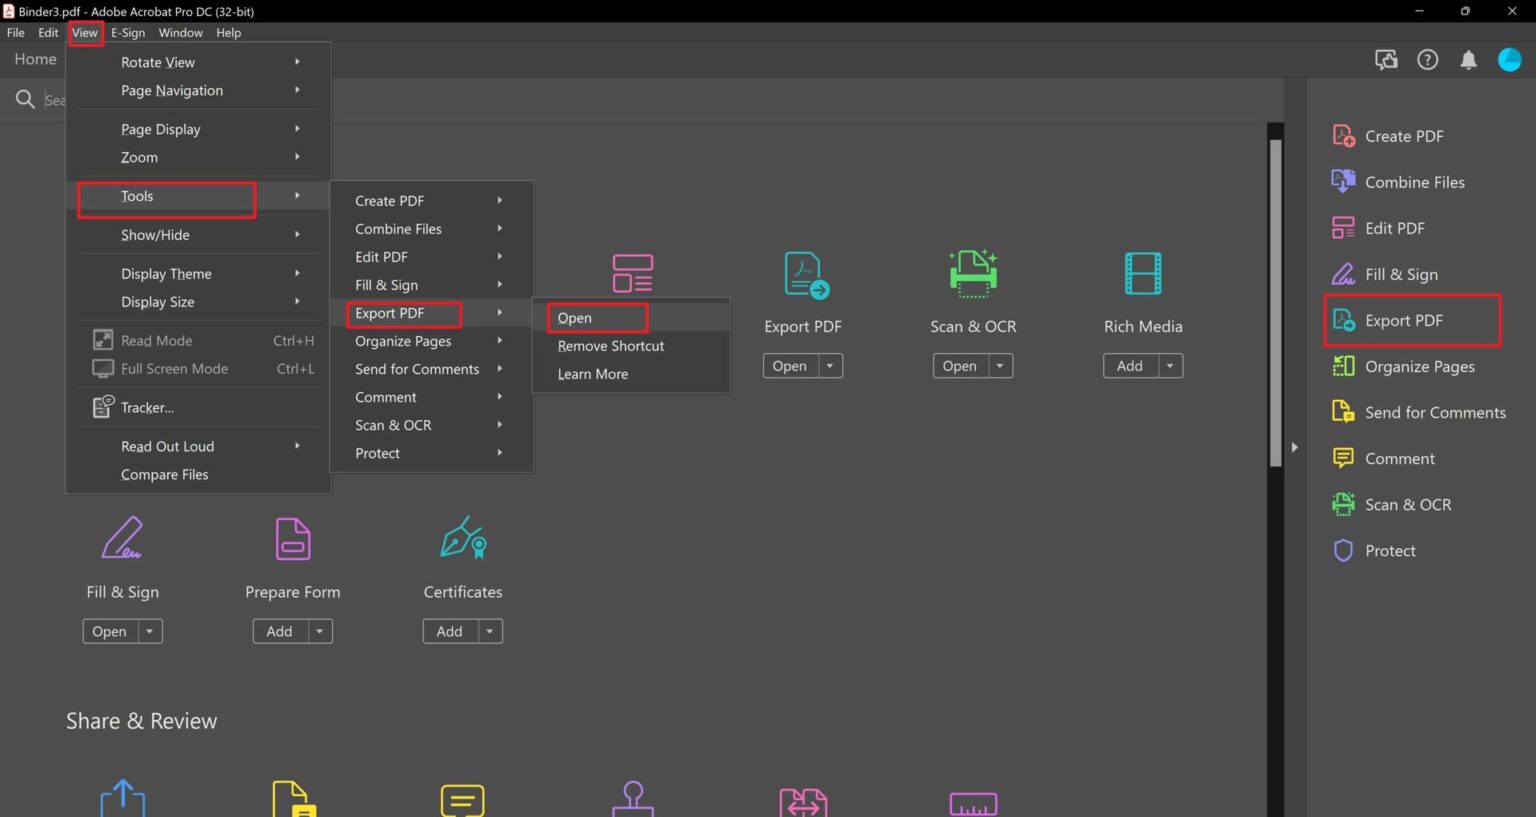The width and height of the screenshot is (1536, 817).
Task: Open dropdown arrow next to Certificates Add
Action: pyautogui.click(x=490, y=632)
